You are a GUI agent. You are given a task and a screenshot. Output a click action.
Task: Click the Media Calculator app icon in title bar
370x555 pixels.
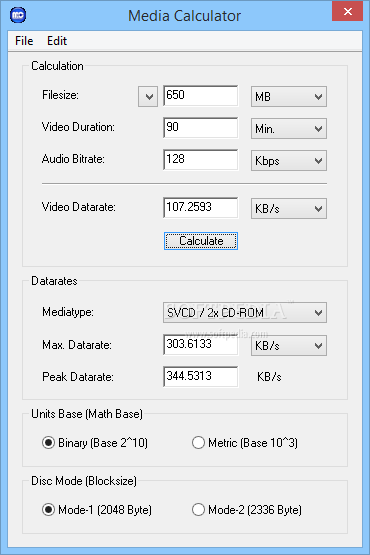coord(18,15)
